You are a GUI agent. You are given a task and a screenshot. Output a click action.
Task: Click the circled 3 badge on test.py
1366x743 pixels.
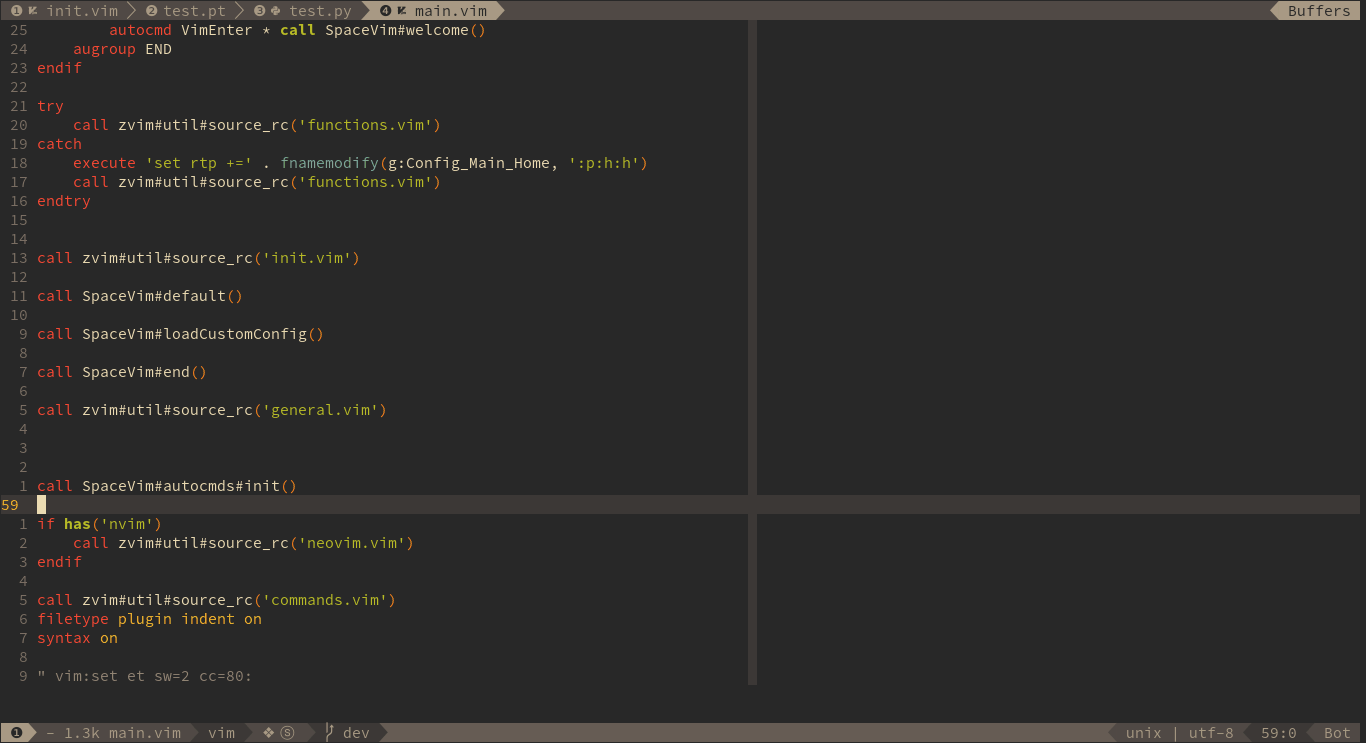pyautogui.click(x=260, y=10)
